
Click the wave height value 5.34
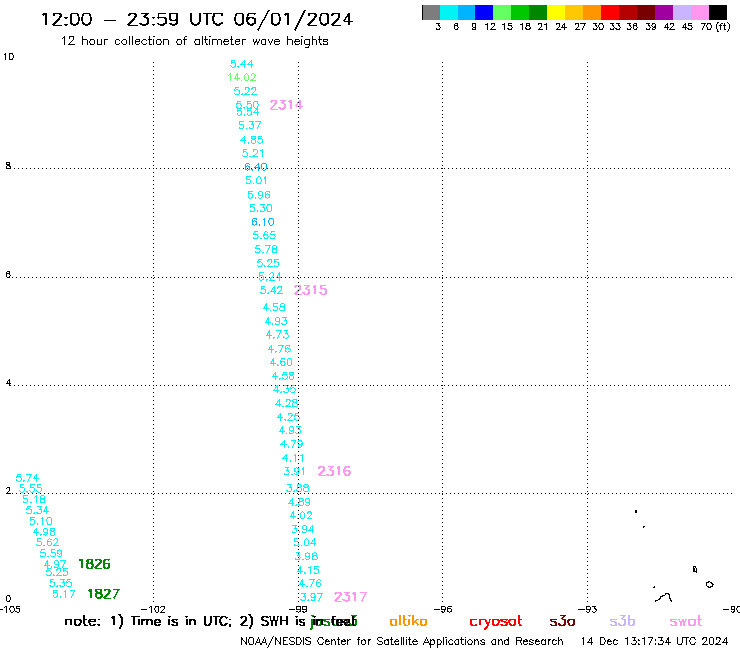(37, 510)
